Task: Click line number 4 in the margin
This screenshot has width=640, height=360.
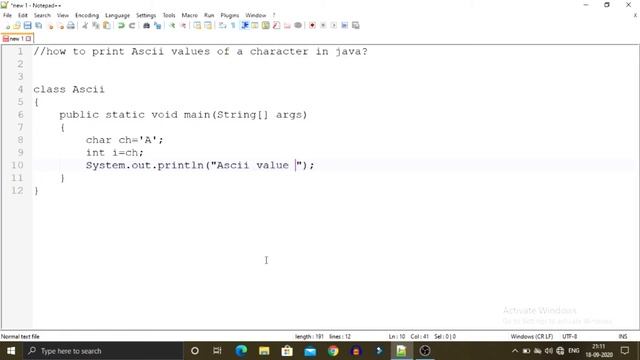Action: pyautogui.click(x=20, y=89)
